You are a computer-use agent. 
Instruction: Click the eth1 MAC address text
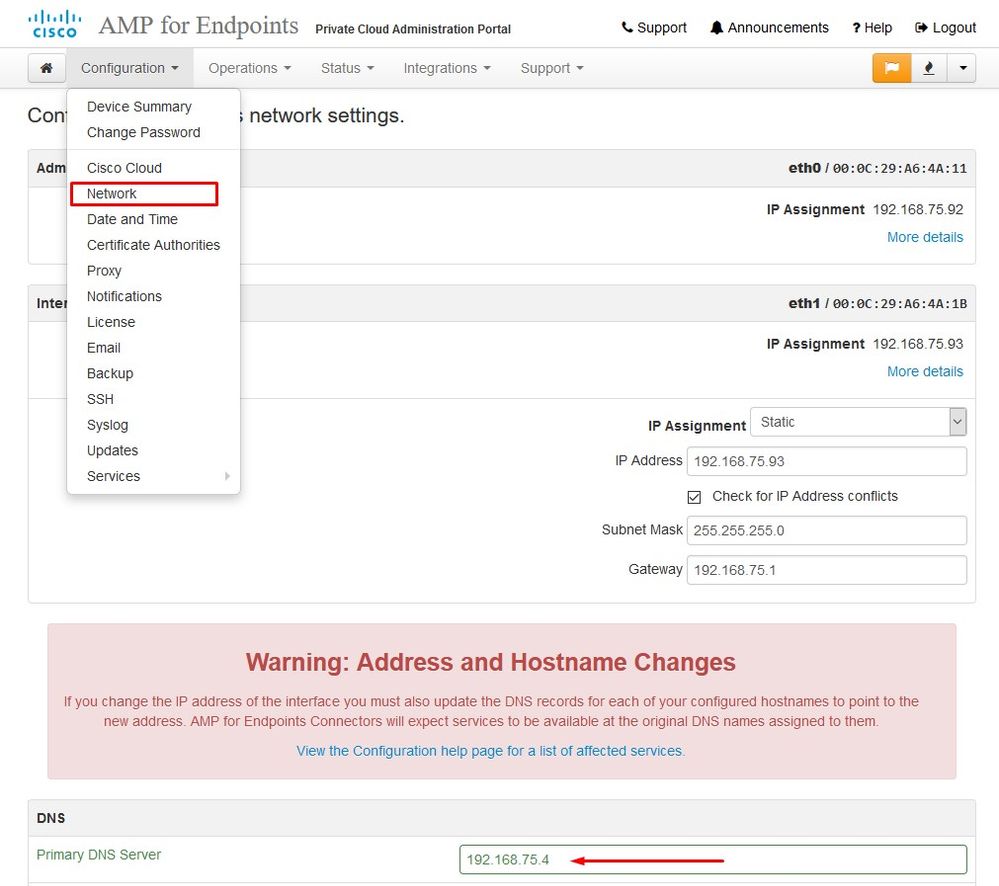coord(900,303)
